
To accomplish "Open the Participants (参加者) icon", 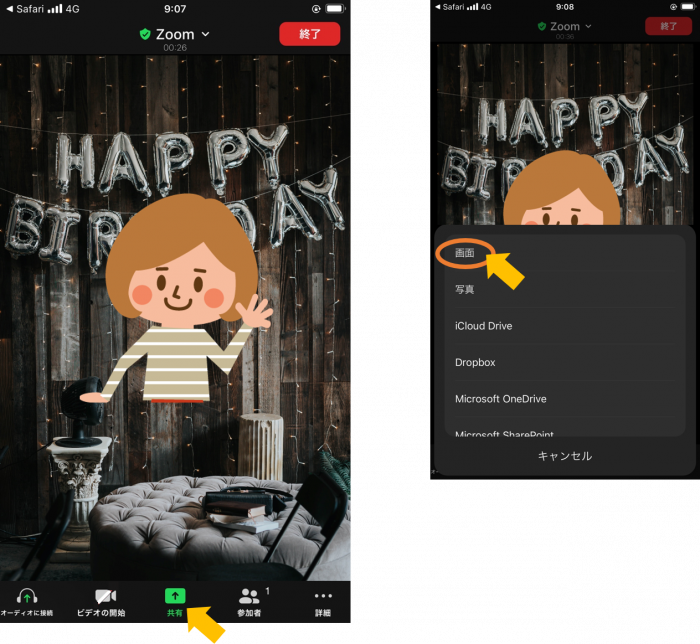I will 249,596.
